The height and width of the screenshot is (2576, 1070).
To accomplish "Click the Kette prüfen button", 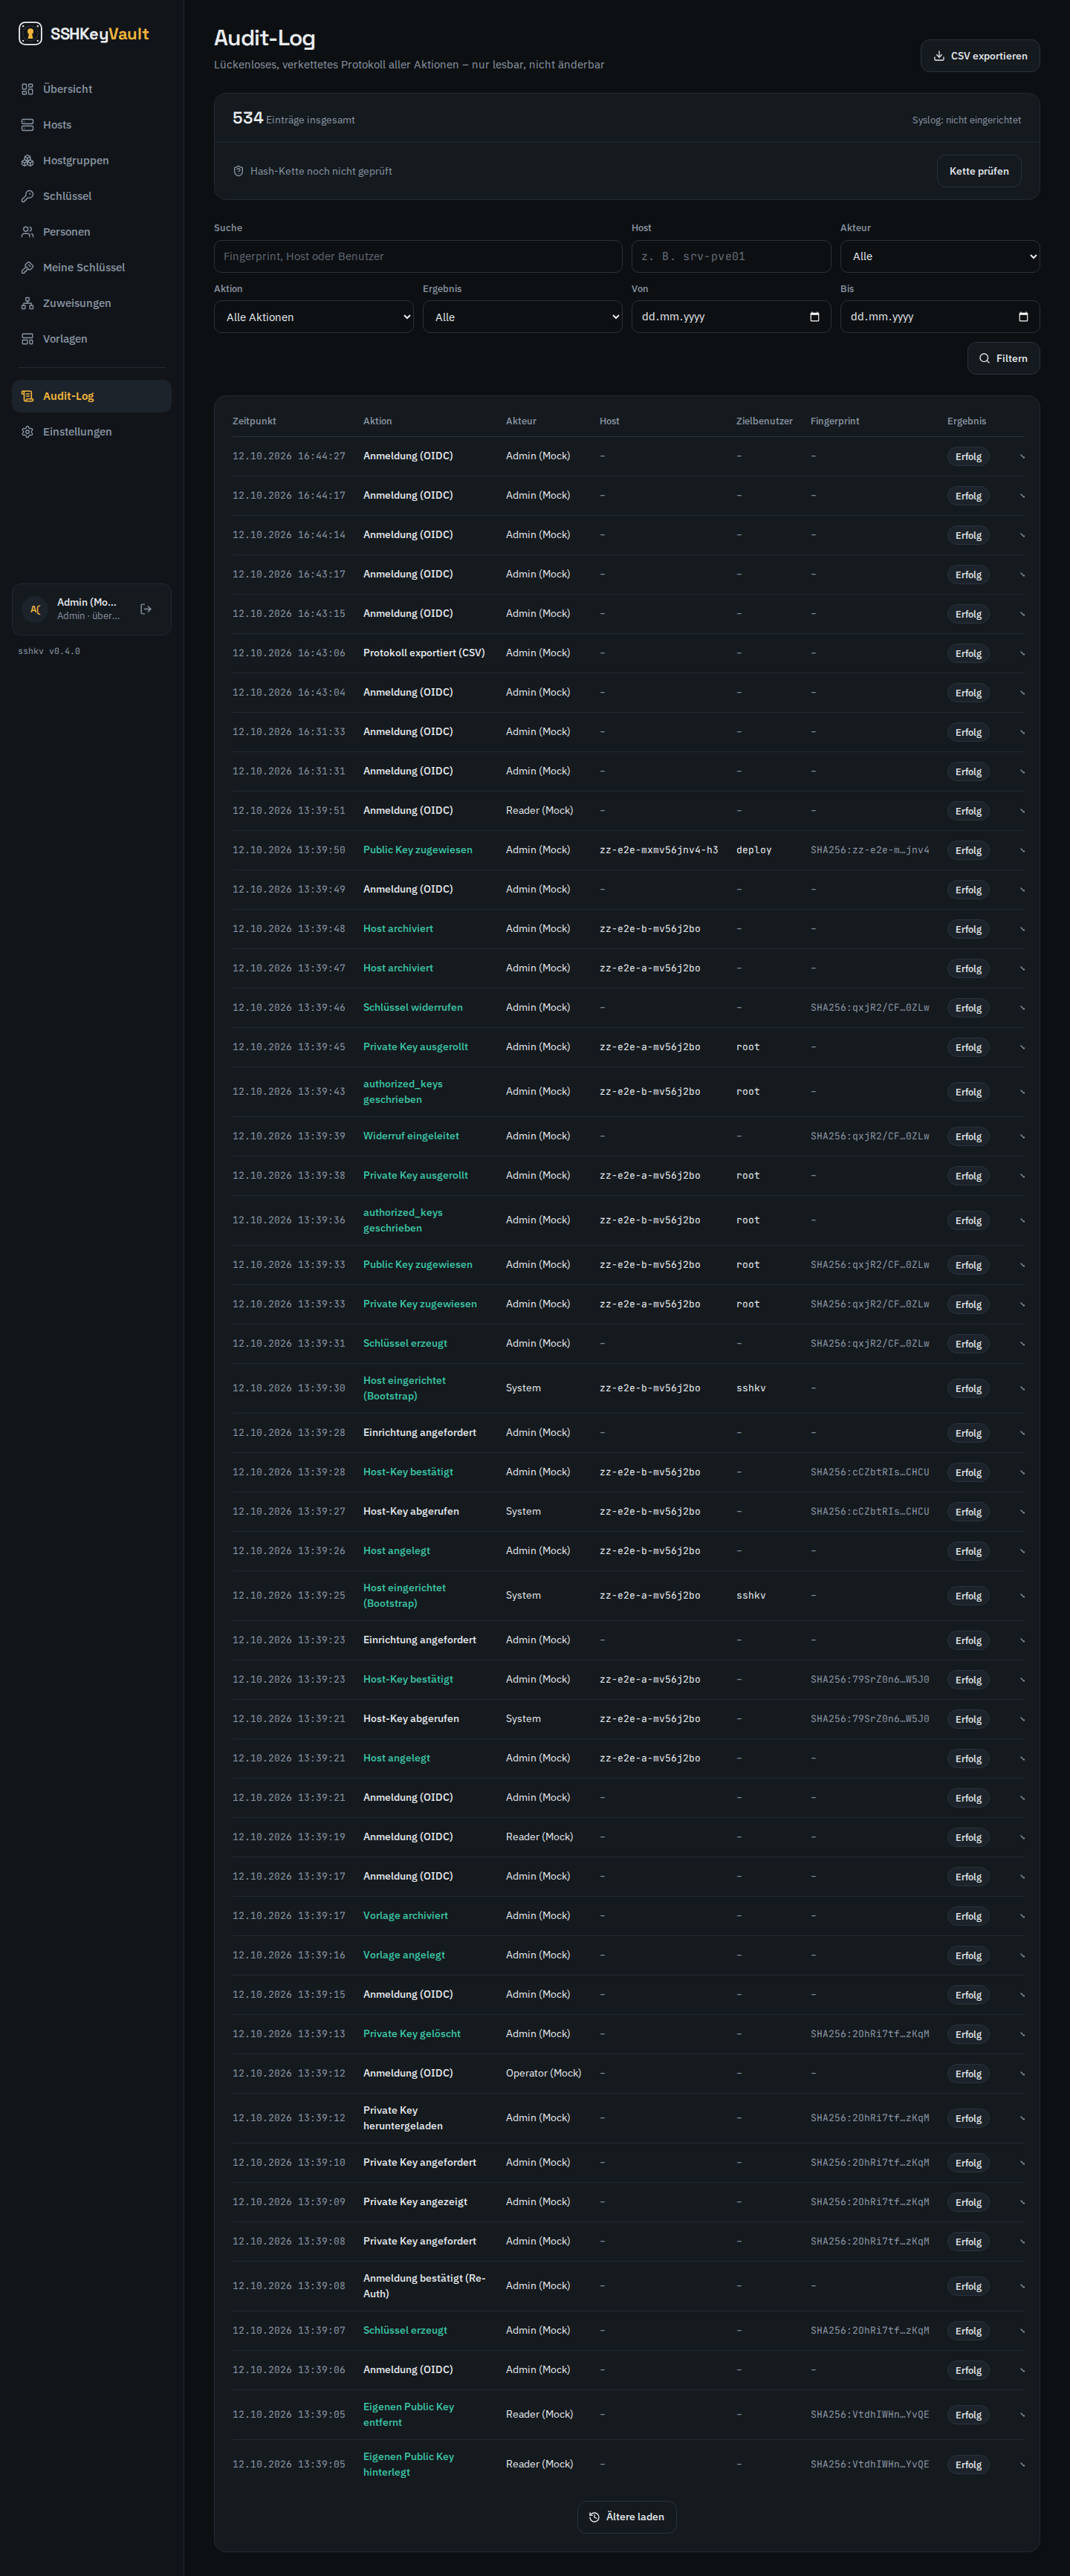I will 979,171.
